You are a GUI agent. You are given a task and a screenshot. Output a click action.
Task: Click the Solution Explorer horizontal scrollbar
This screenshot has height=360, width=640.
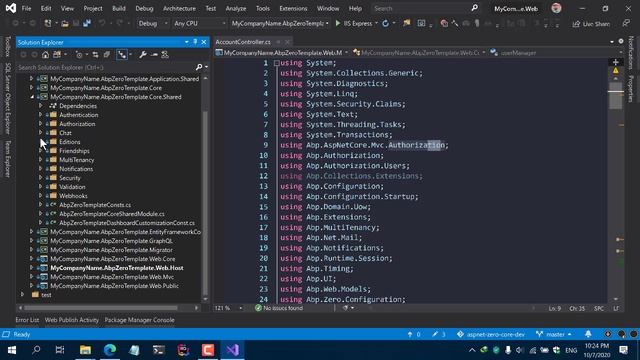point(101,308)
